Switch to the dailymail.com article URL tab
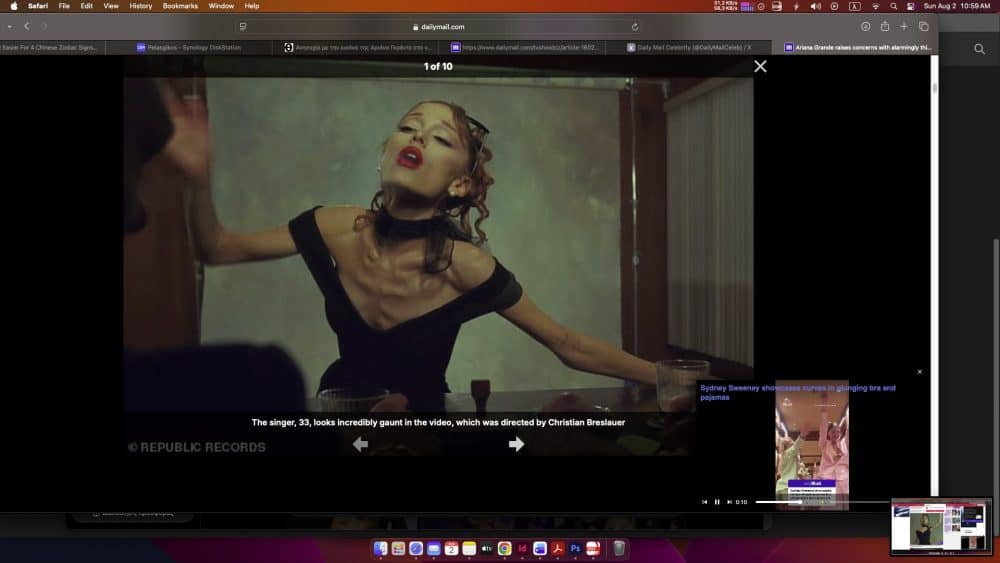 tap(522, 47)
